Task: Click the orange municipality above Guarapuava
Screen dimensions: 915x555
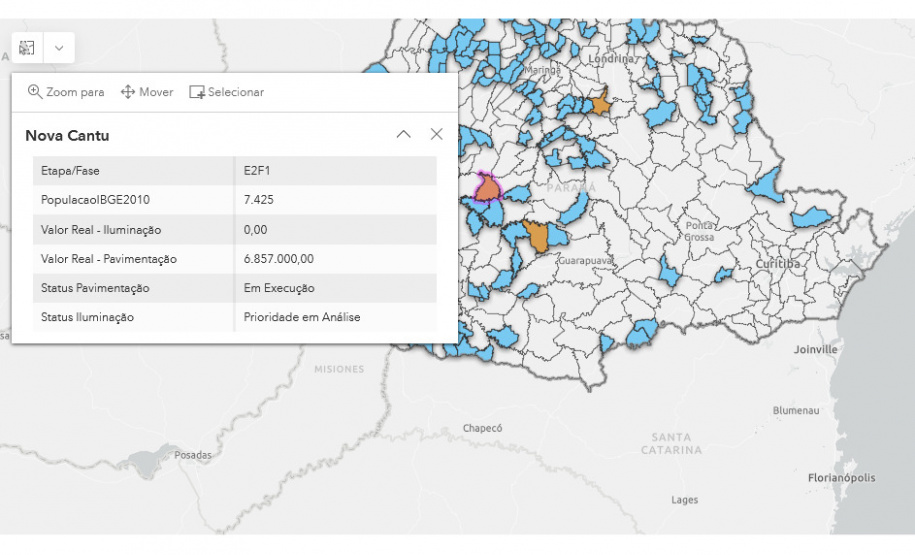Action: point(538,238)
